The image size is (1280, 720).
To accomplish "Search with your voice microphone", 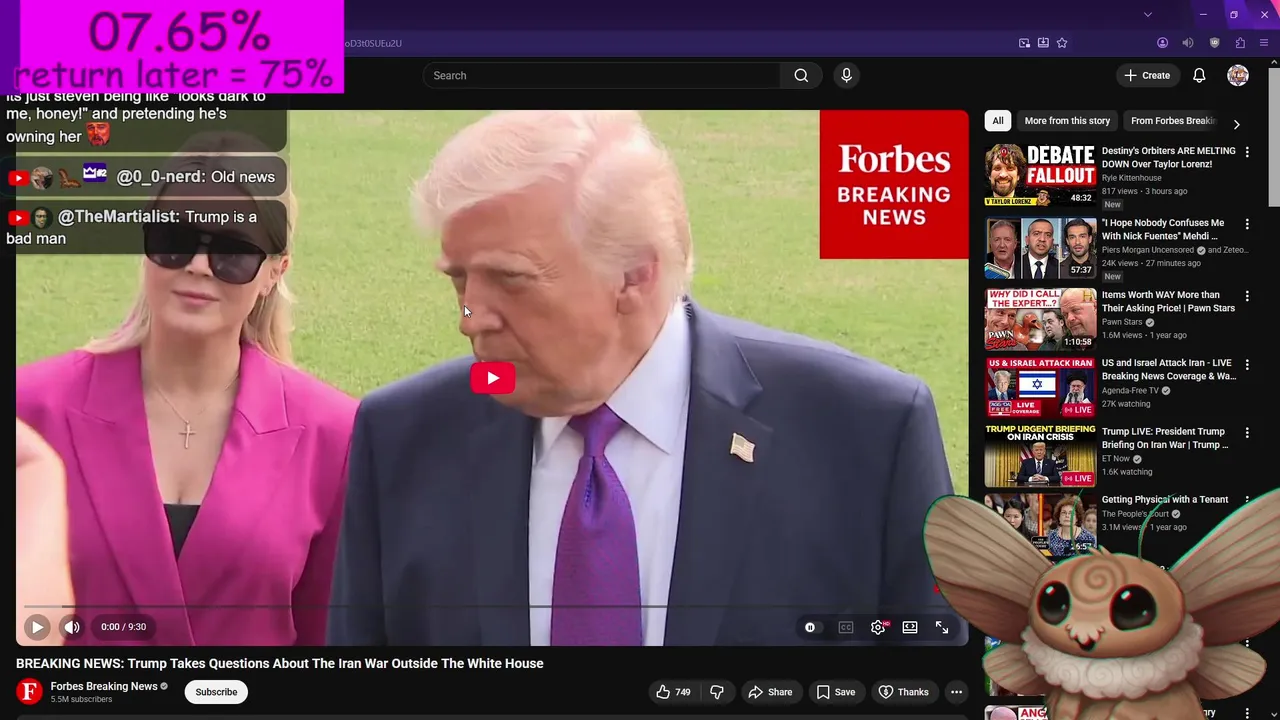I will pyautogui.click(x=846, y=75).
